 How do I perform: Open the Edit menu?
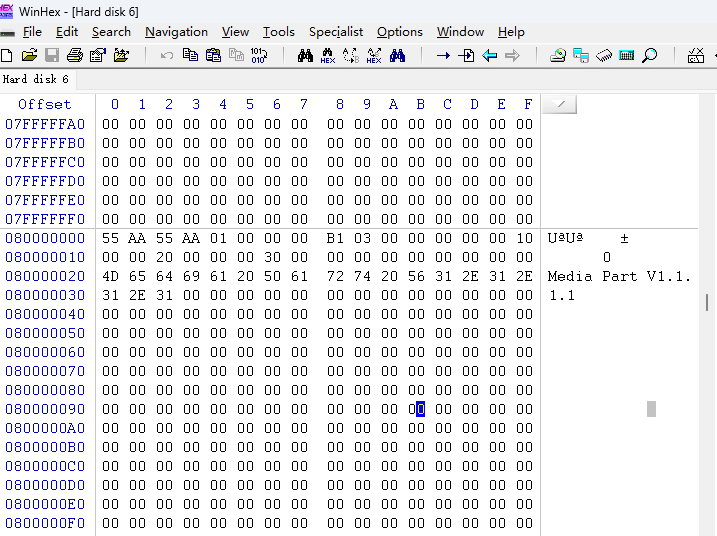point(67,32)
